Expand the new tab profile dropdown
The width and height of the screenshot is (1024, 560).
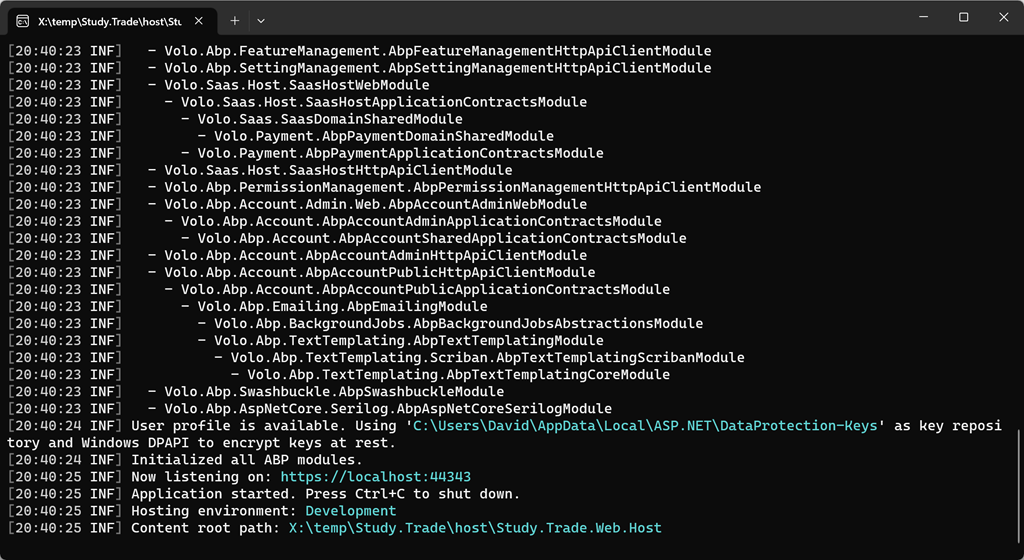(x=261, y=20)
